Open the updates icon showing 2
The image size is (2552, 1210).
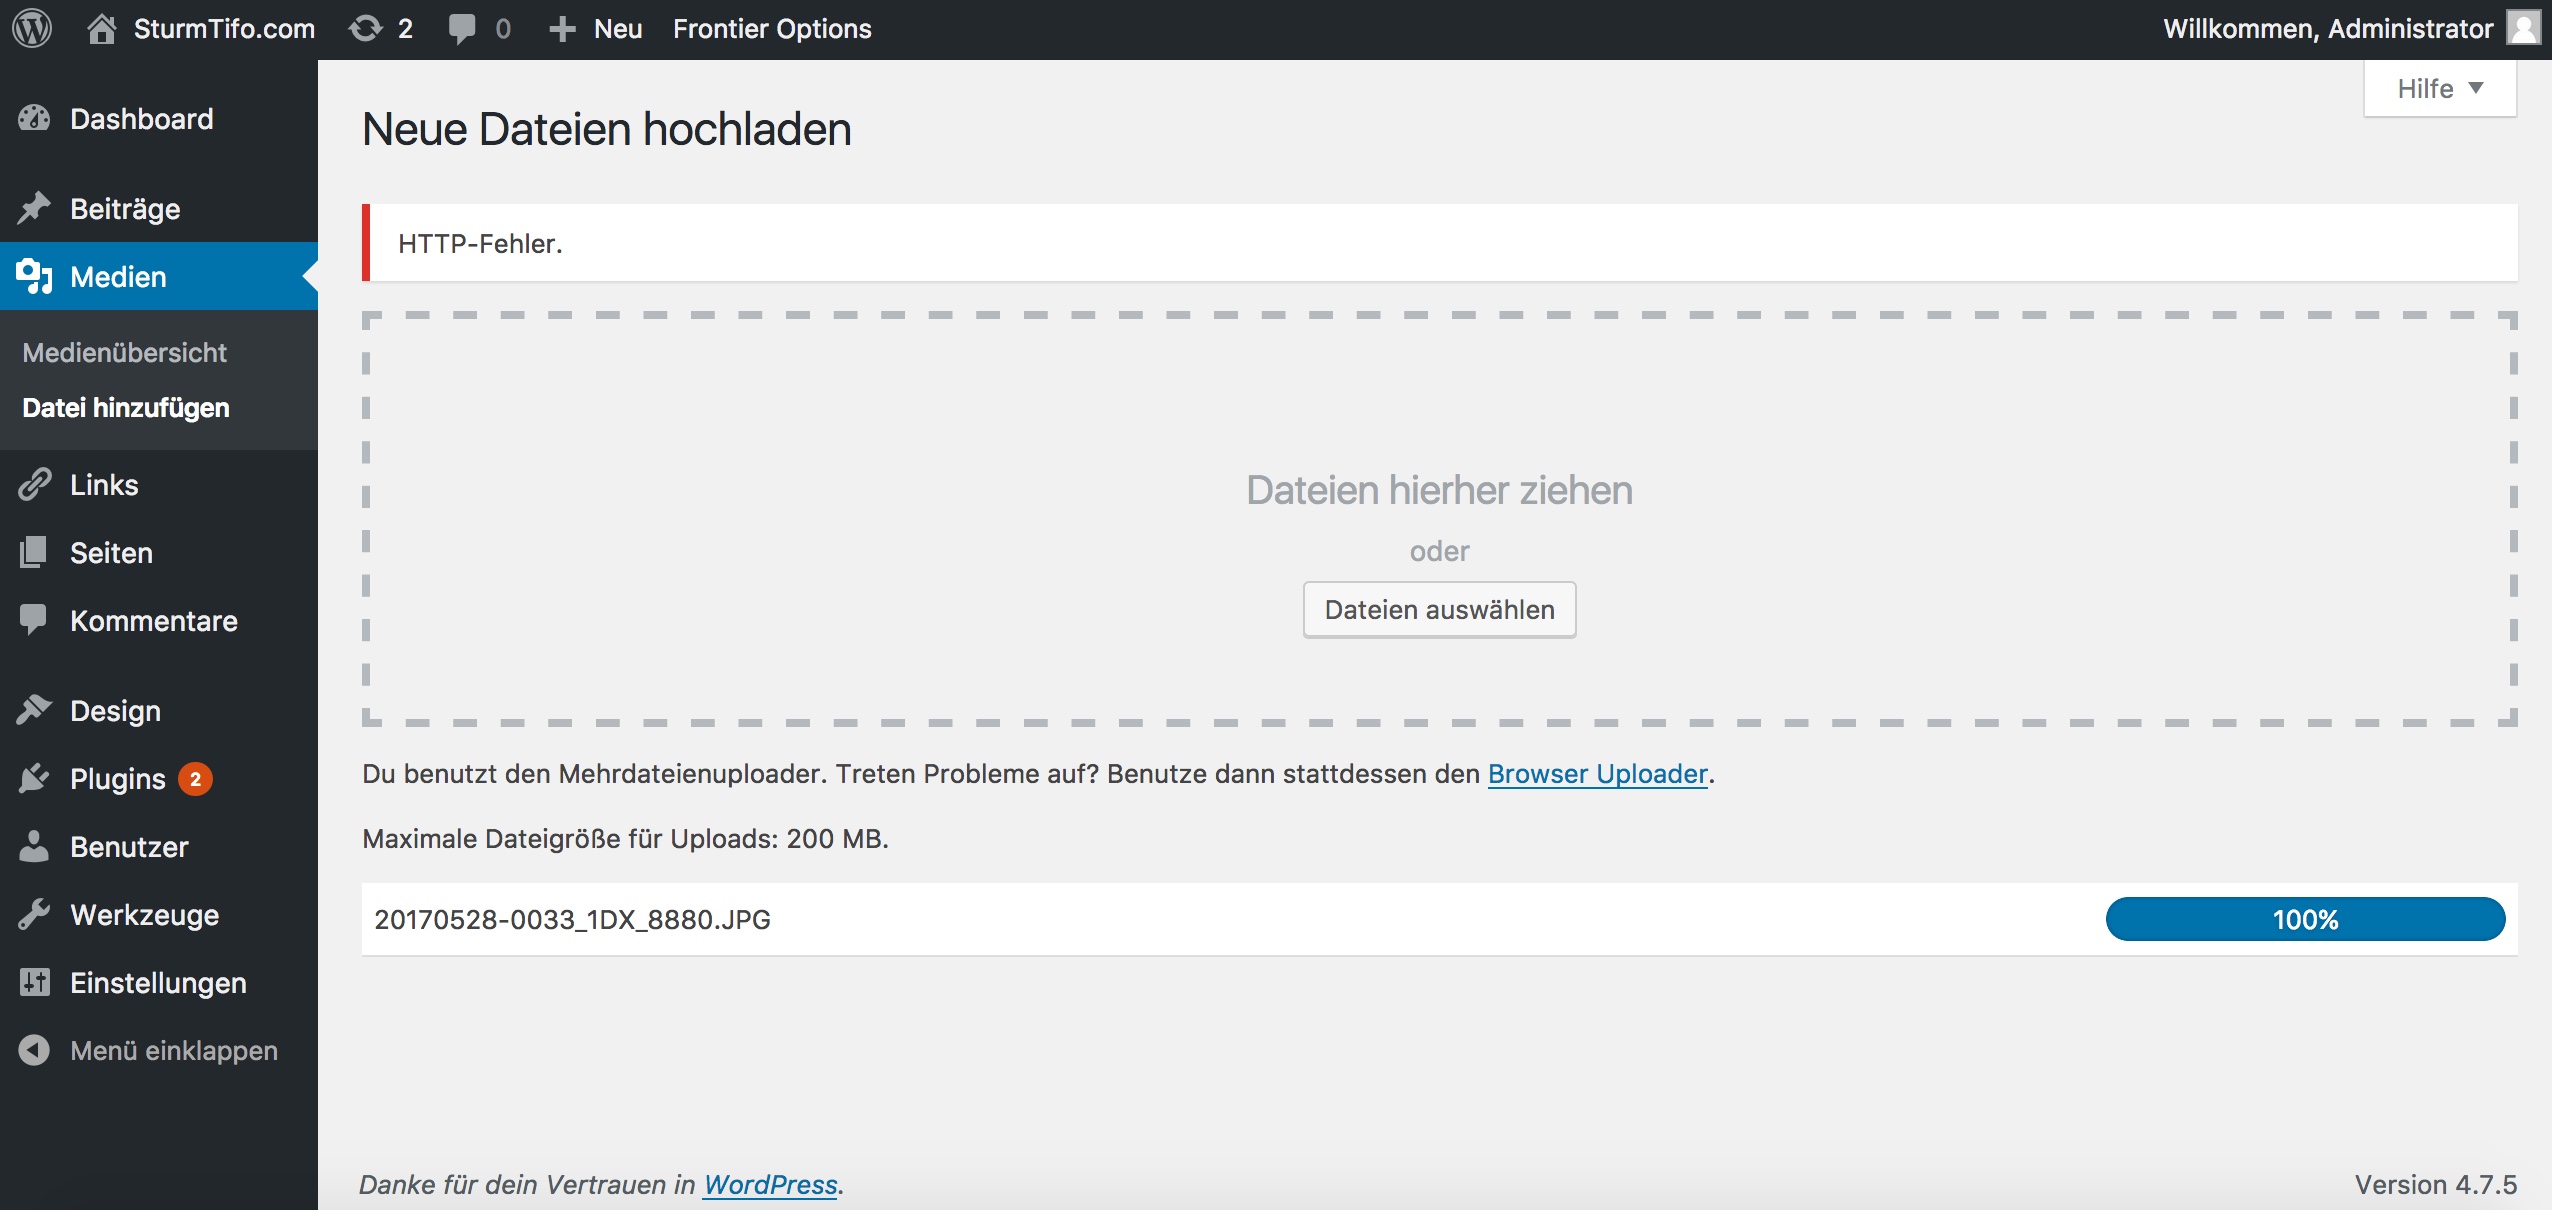coord(365,28)
